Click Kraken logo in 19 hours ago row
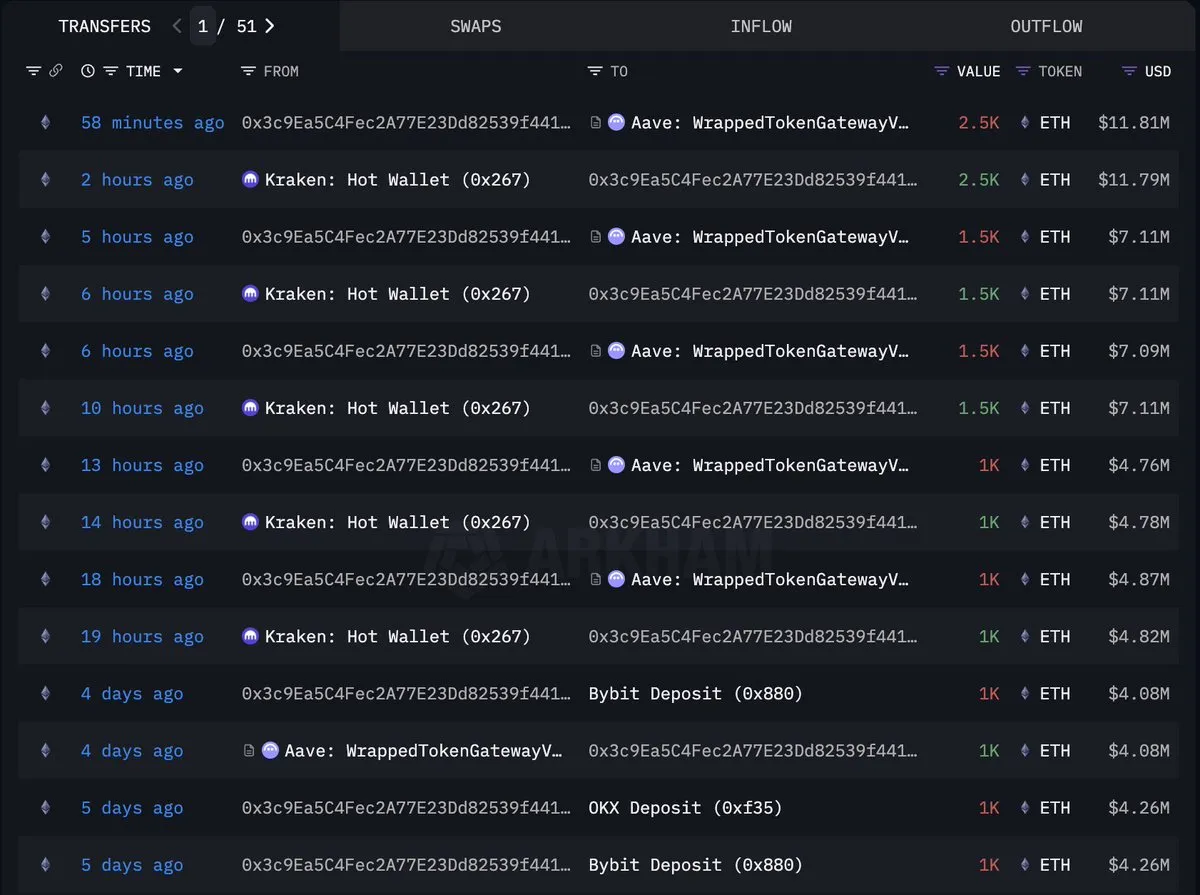1200x895 pixels. (250, 636)
